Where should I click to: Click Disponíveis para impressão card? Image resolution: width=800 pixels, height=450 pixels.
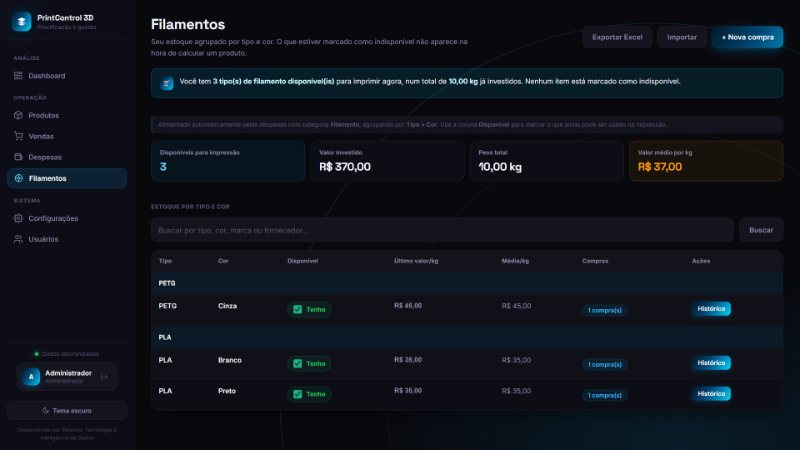pos(228,161)
